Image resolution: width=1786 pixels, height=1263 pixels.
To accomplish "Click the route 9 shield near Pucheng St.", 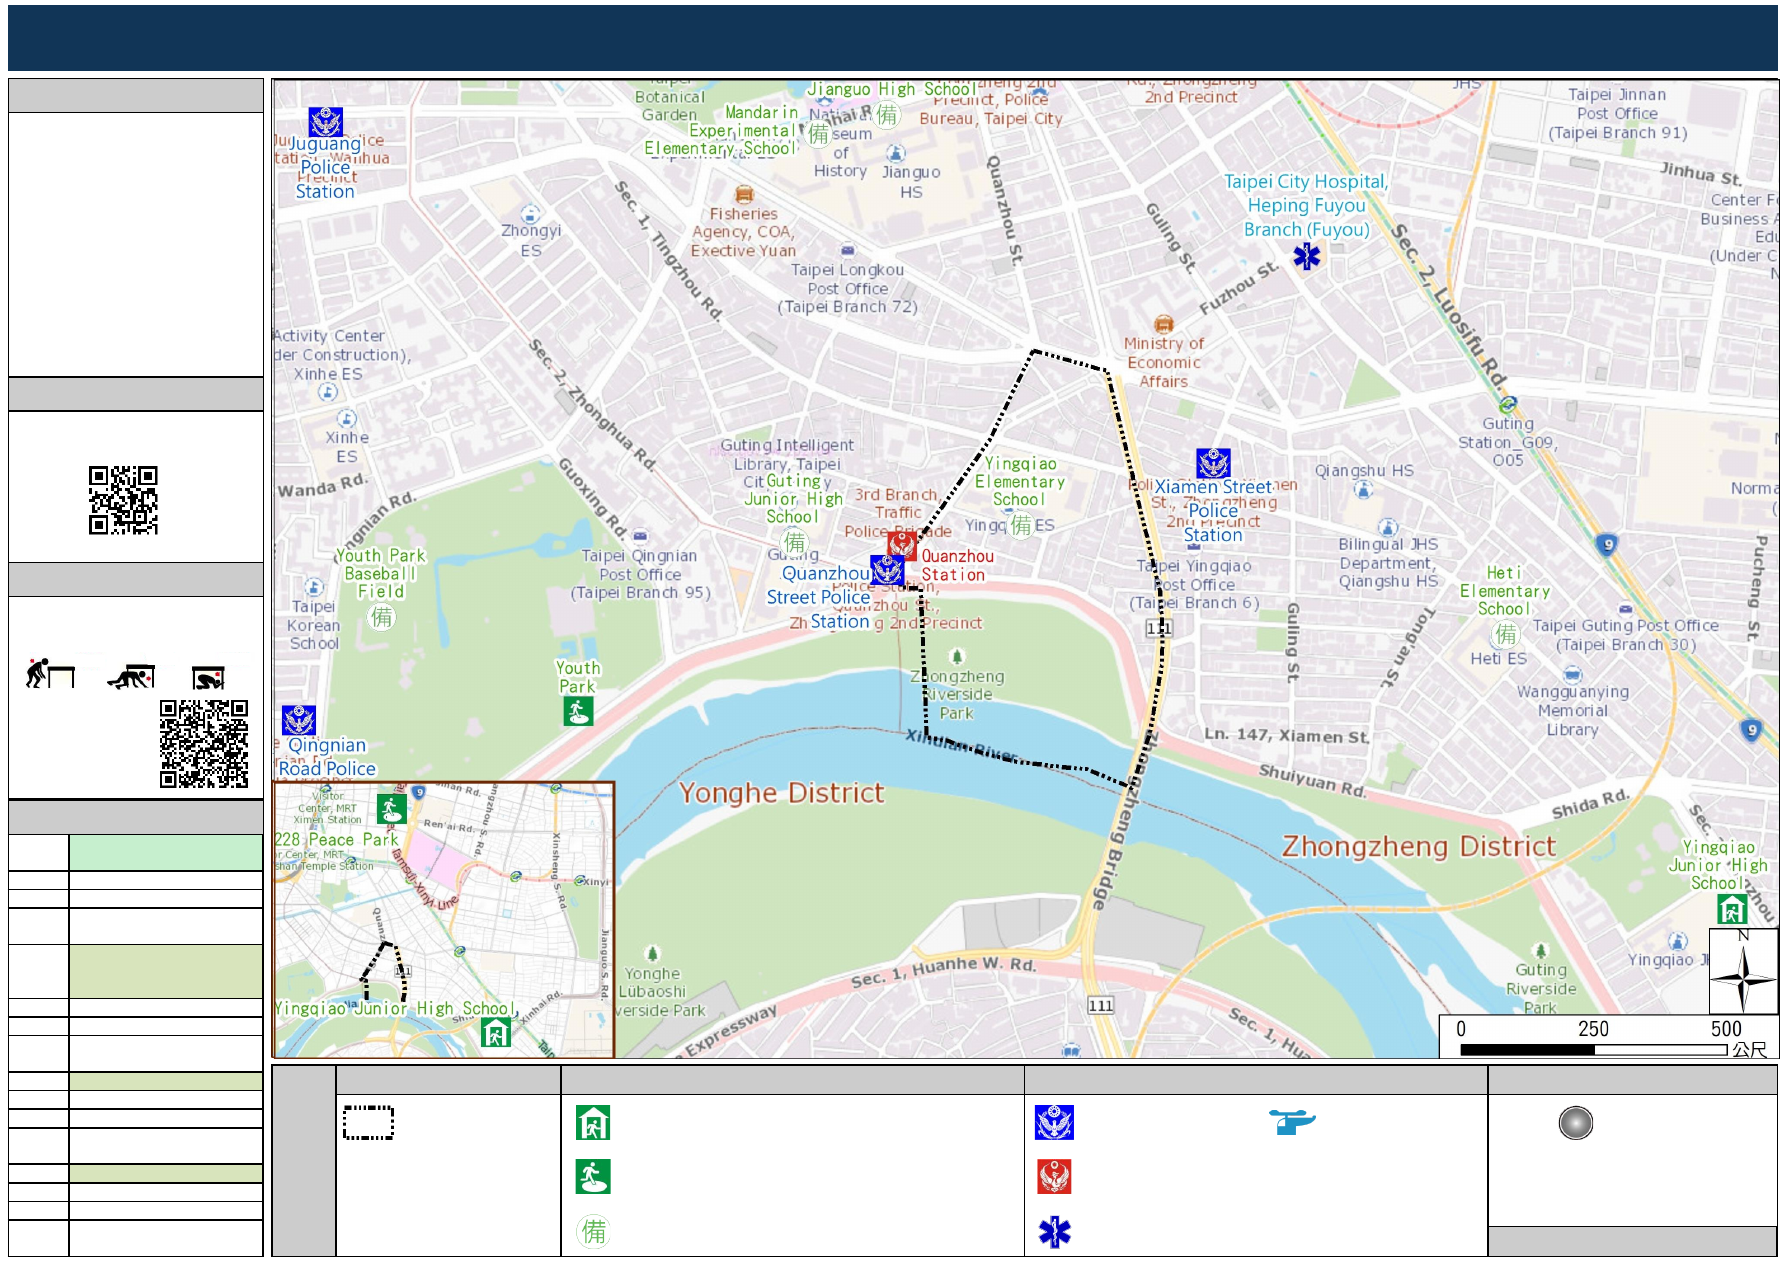I will point(1607,545).
